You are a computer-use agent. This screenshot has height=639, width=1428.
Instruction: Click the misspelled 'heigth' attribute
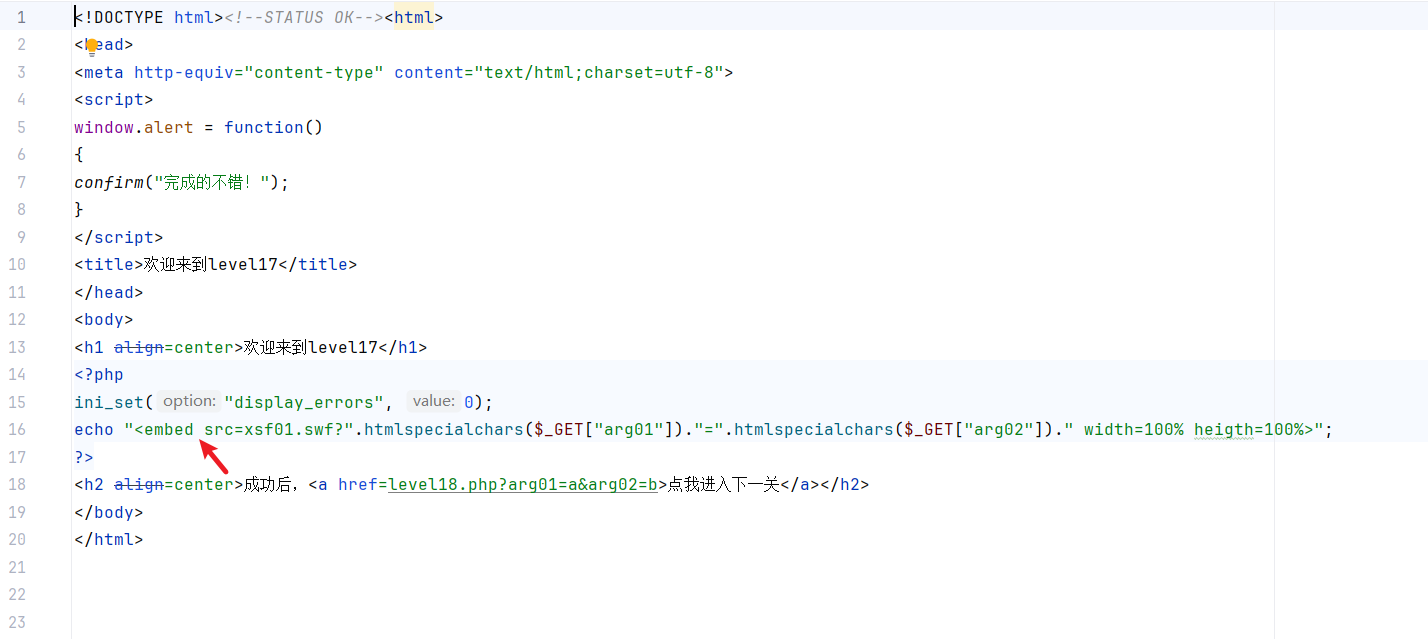(x=1224, y=429)
